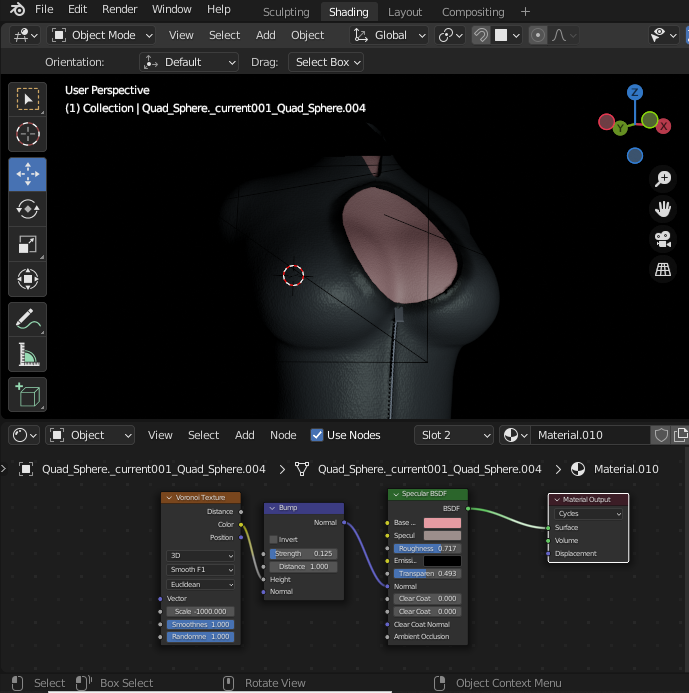Open the snap element options dropdown
Screen dimensions: 689x693
click(506, 35)
